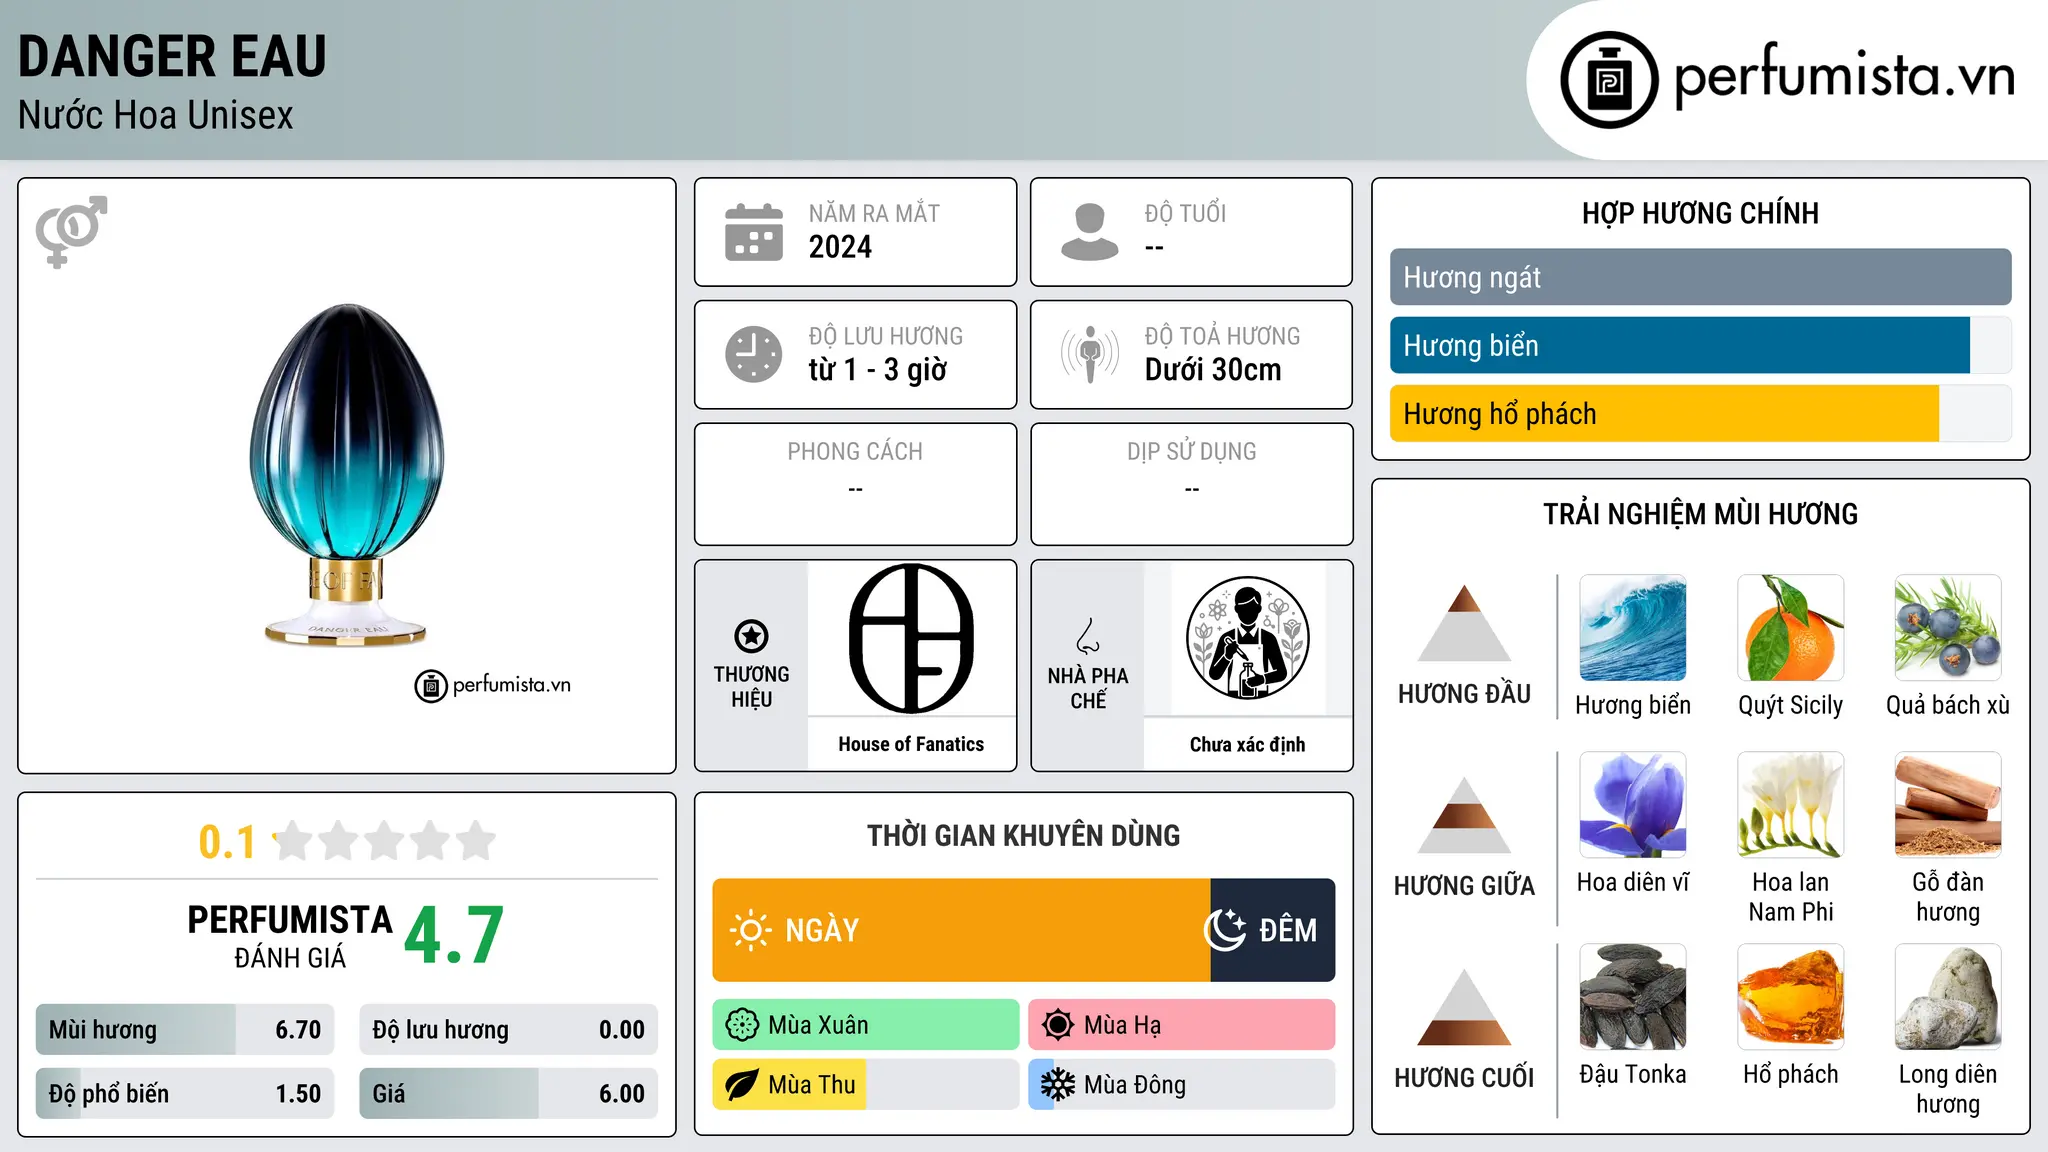The height and width of the screenshot is (1152, 2048).
Task: Click the Dịp sử dụng card
Action: pos(1191,484)
